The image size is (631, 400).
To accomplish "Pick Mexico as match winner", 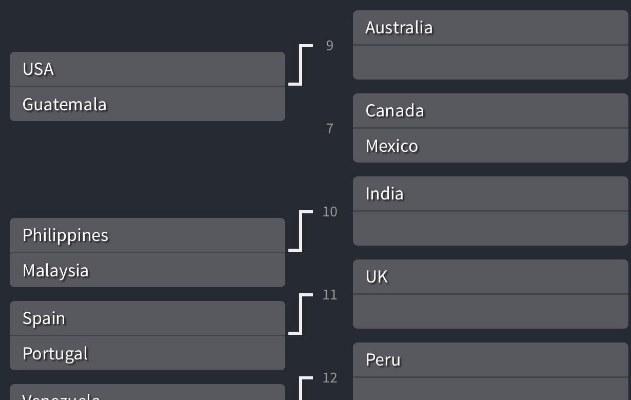I will (x=490, y=146).
